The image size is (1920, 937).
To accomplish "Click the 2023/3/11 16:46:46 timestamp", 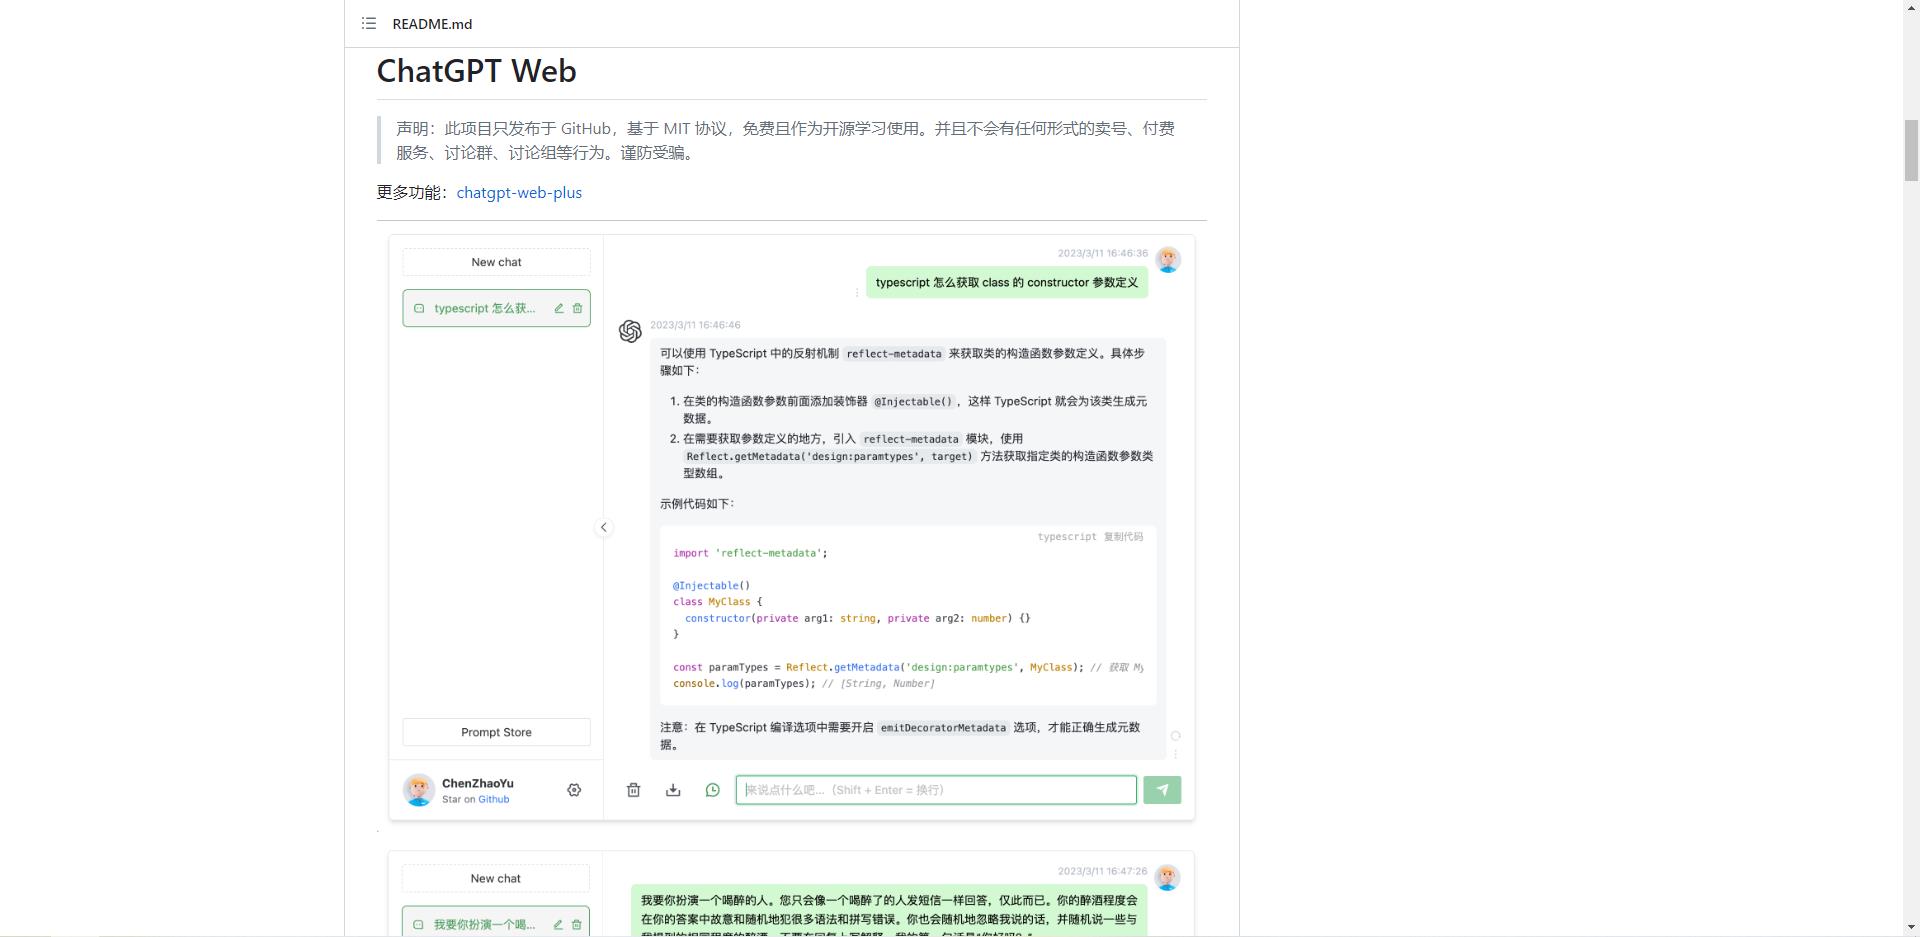I will click(695, 325).
